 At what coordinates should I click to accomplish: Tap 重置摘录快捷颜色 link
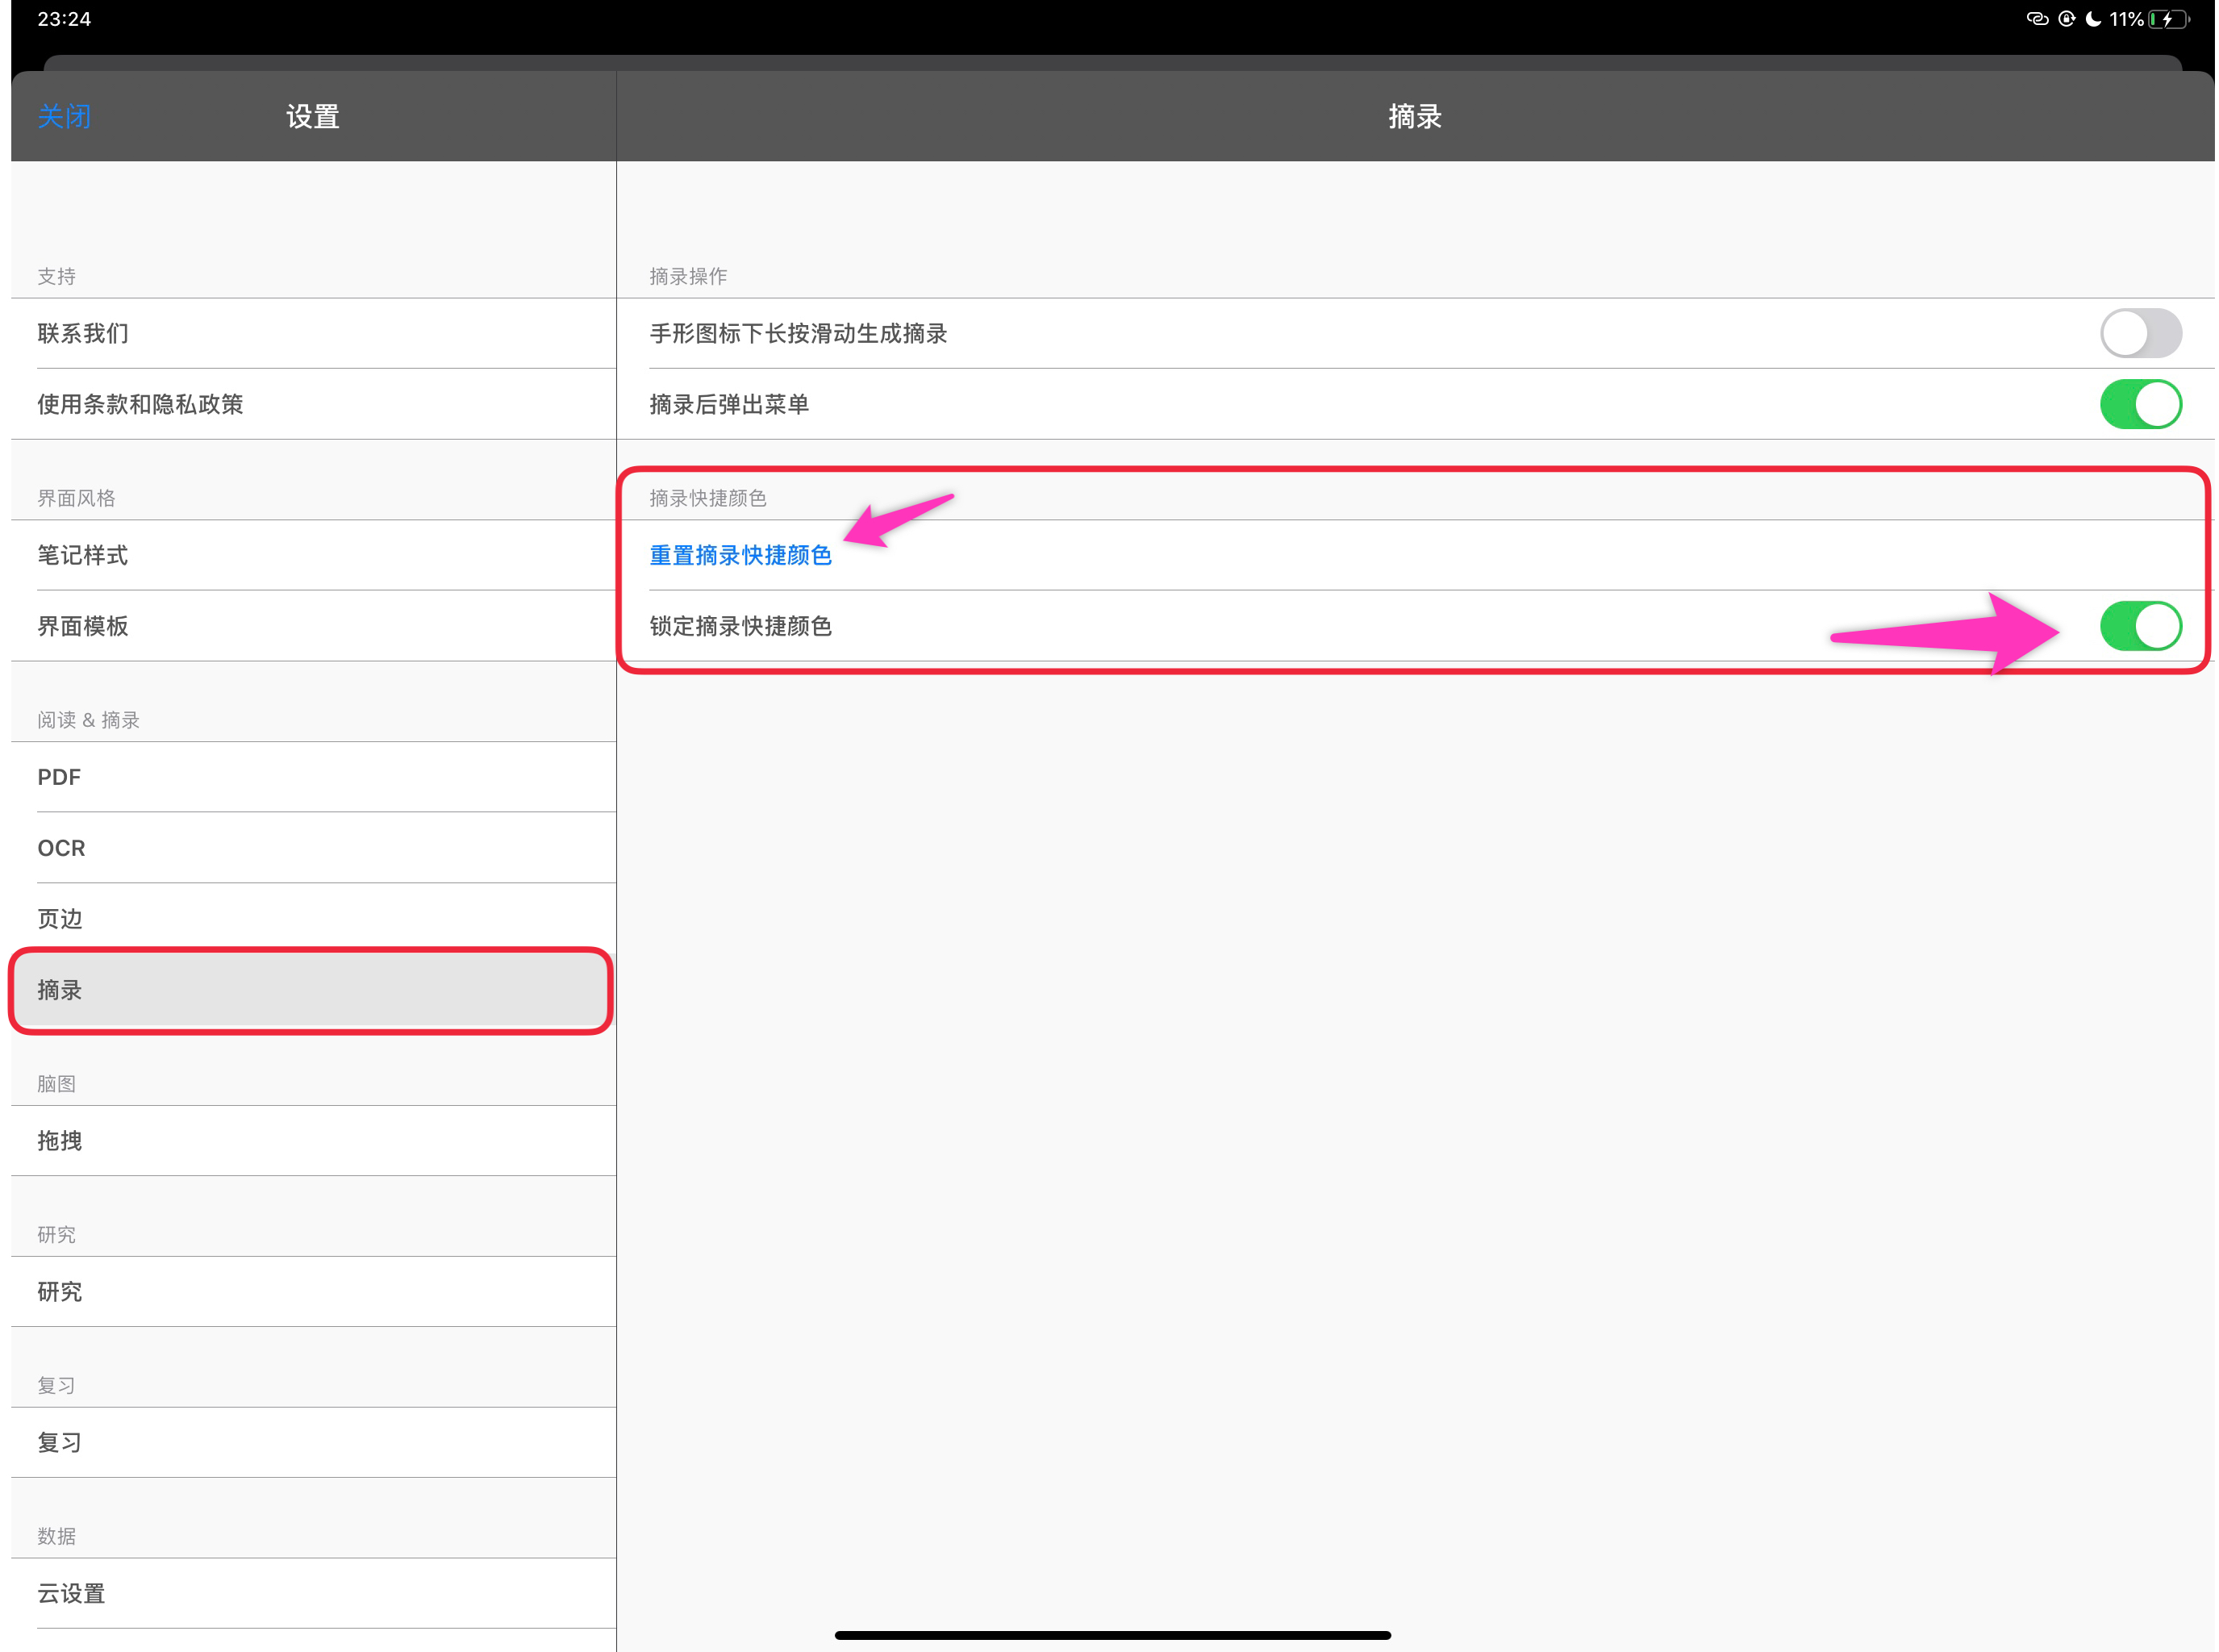pos(740,555)
